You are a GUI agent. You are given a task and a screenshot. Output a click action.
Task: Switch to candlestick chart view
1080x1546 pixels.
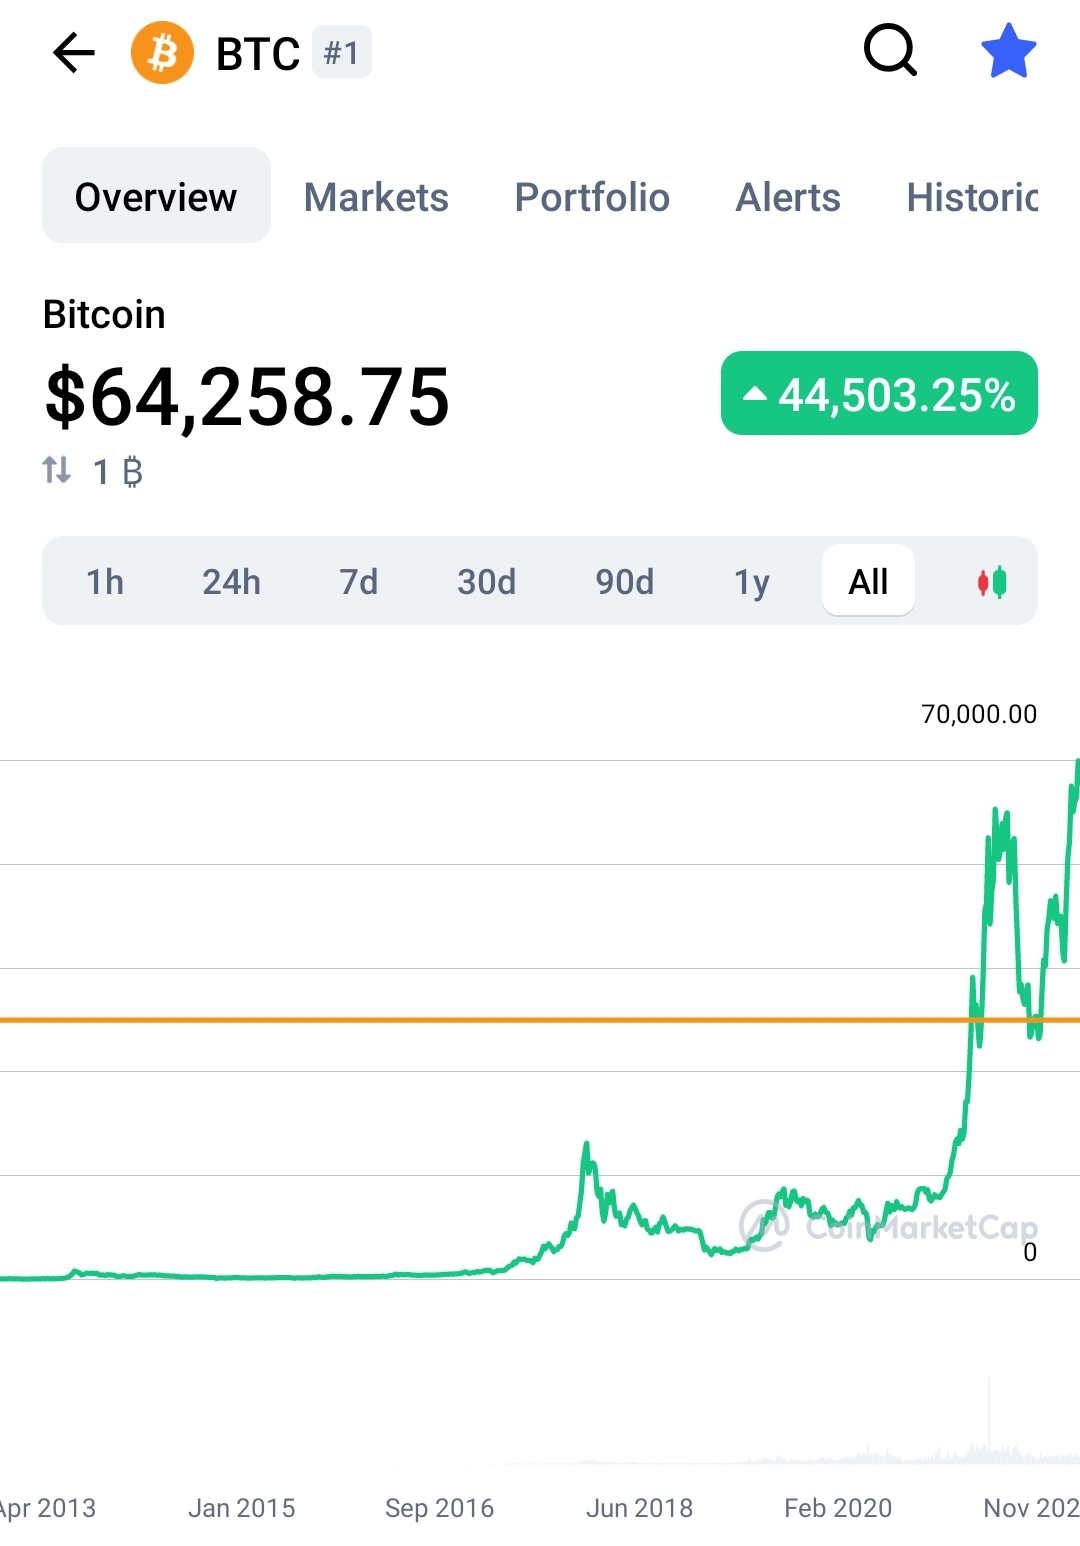tap(992, 582)
